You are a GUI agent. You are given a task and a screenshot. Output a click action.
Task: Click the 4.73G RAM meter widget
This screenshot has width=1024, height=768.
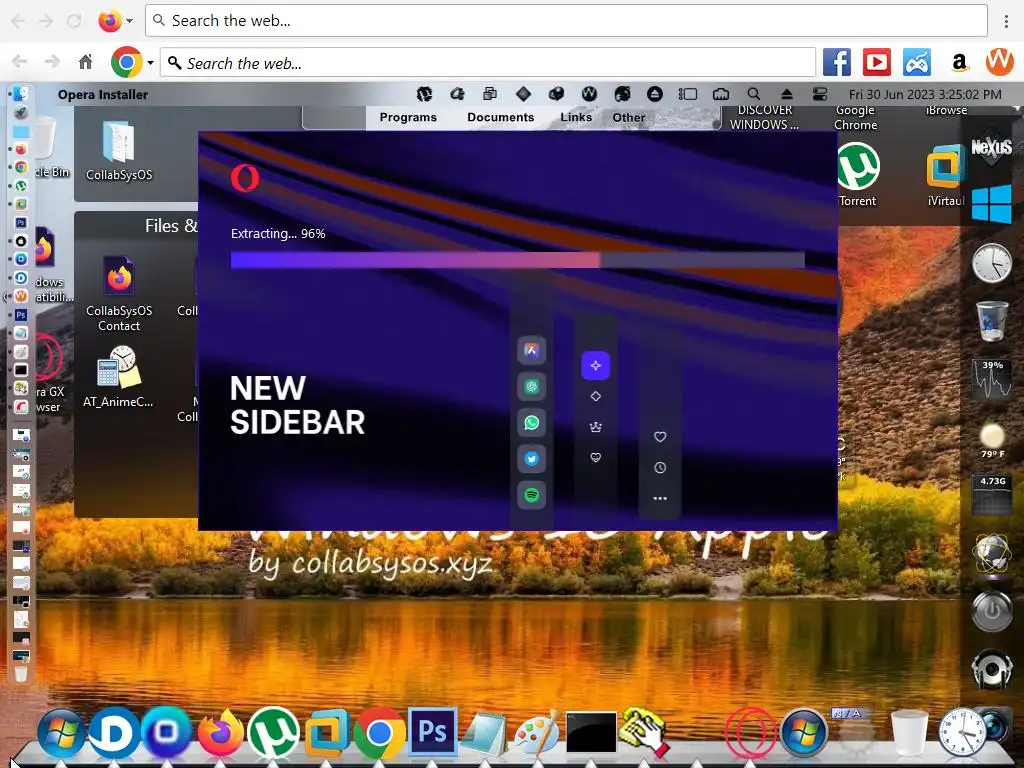coord(992,495)
